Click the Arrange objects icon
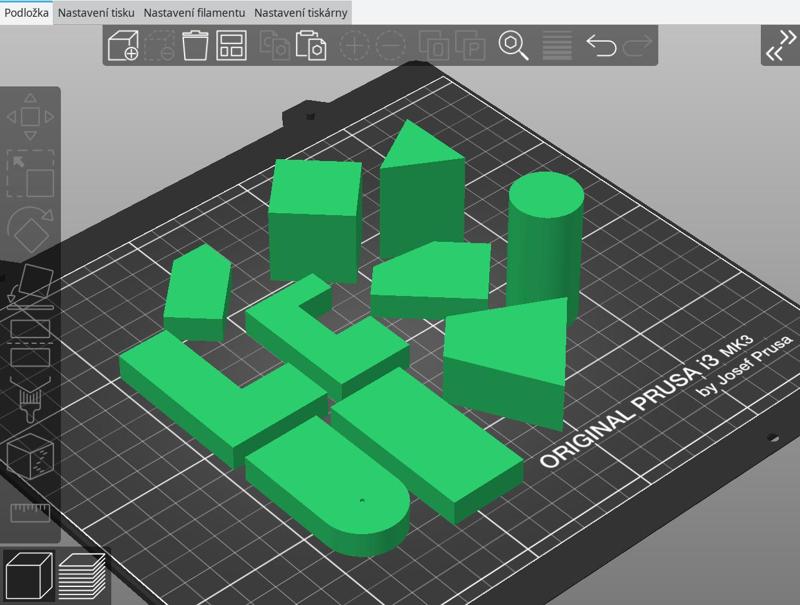 pos(231,45)
